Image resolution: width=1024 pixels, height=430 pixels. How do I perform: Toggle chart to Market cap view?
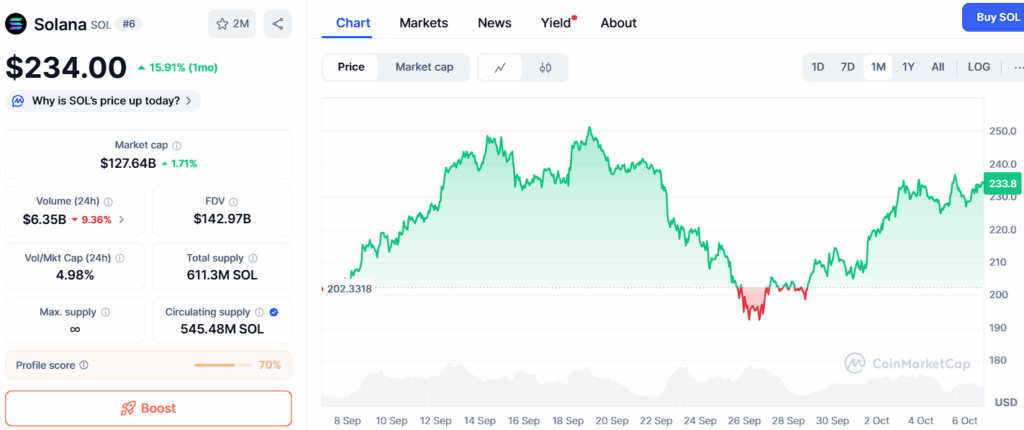pos(424,67)
